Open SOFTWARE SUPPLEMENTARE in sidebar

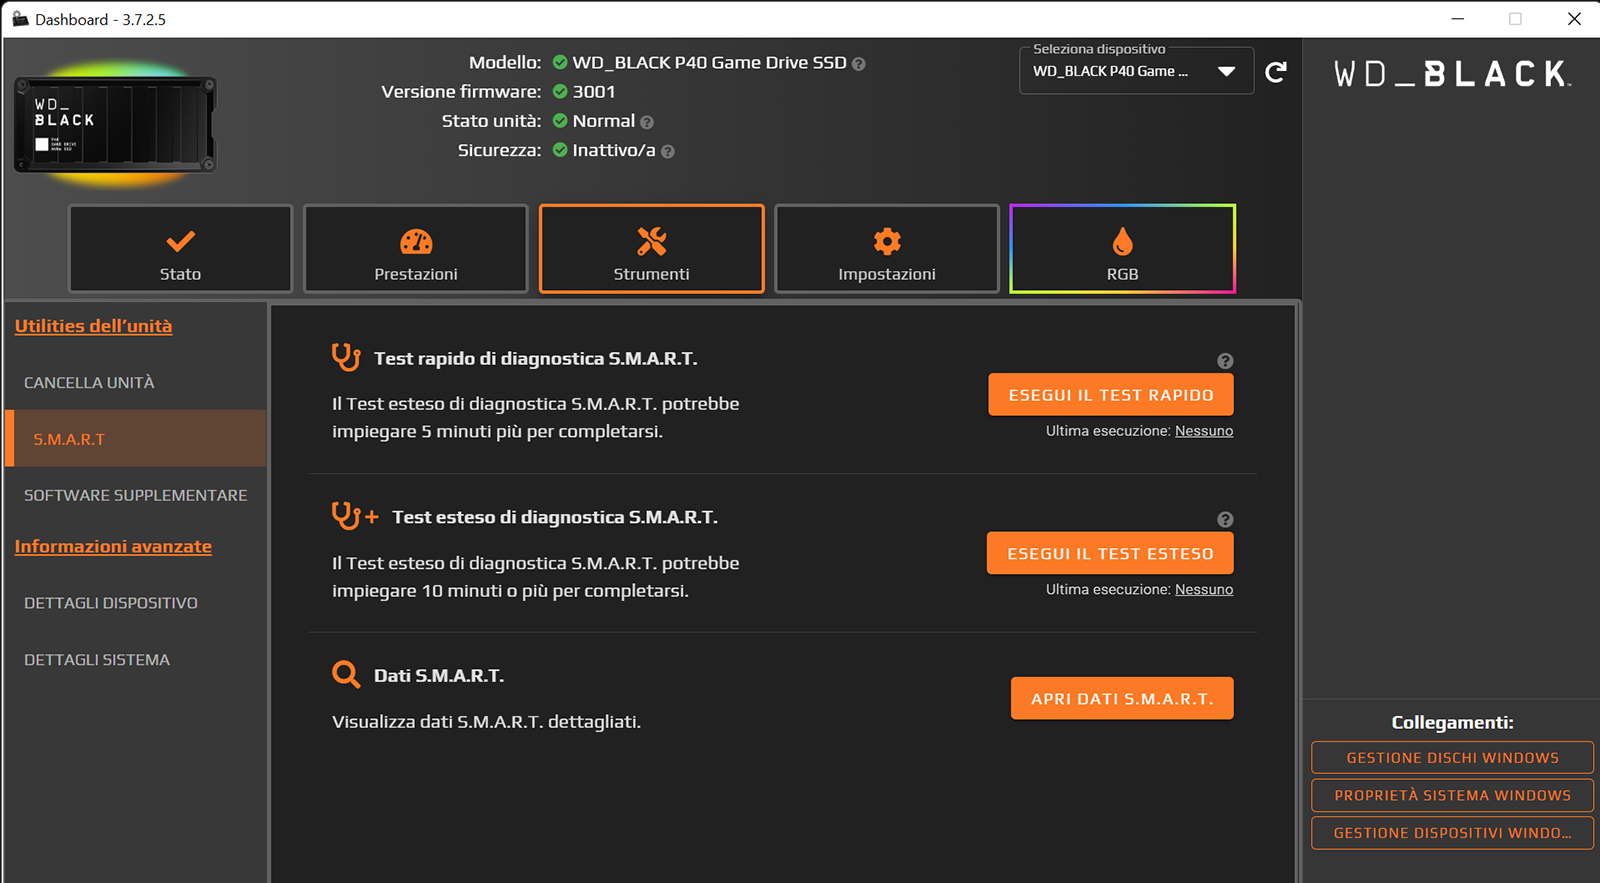(136, 495)
